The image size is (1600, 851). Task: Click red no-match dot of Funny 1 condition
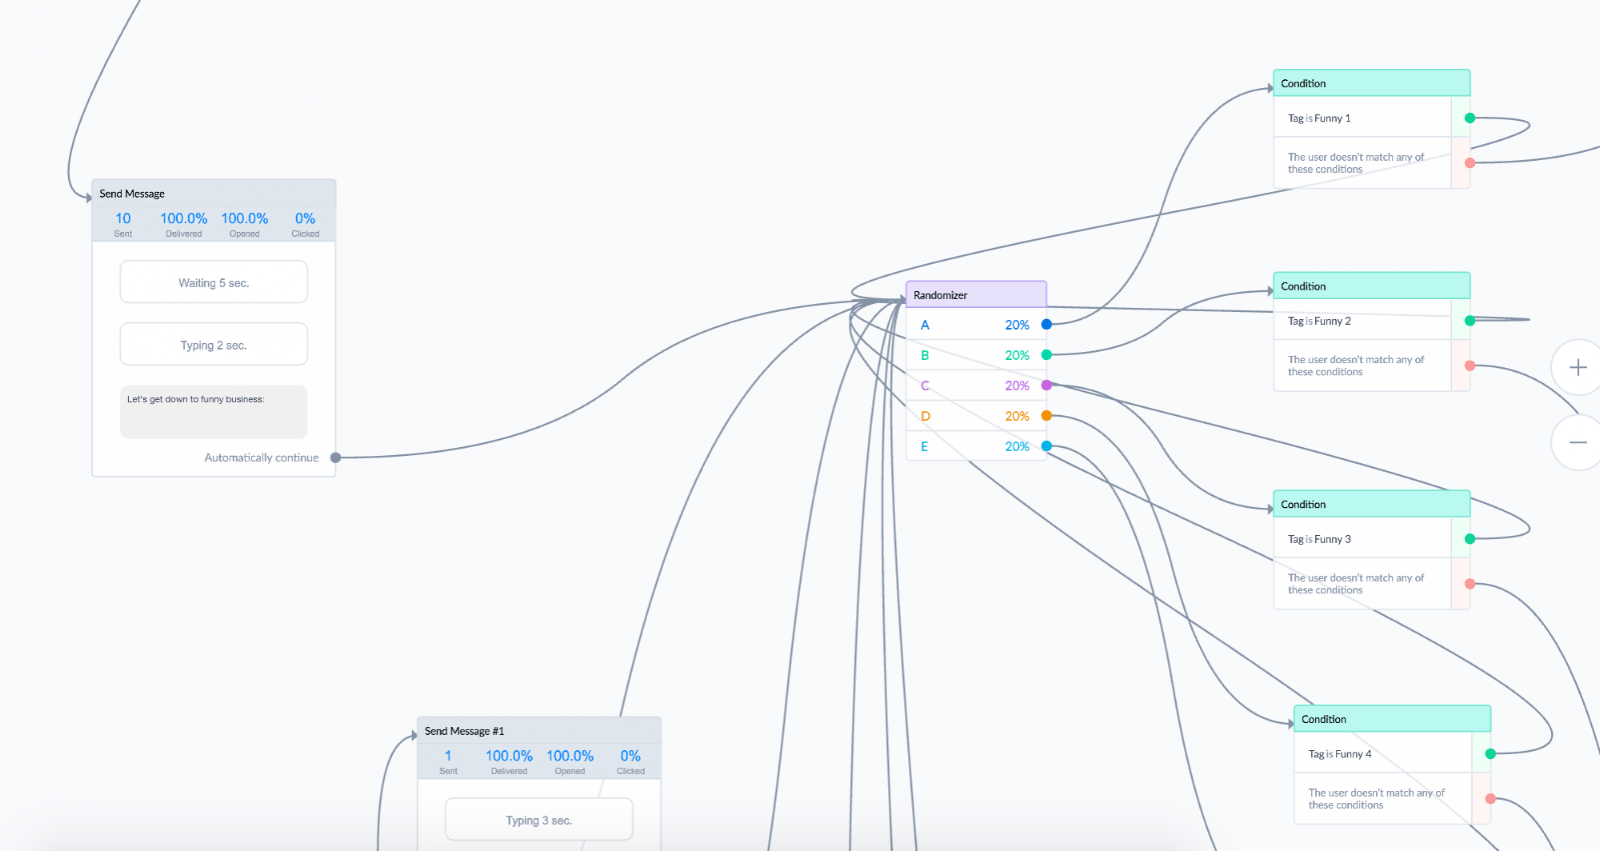click(x=1469, y=163)
